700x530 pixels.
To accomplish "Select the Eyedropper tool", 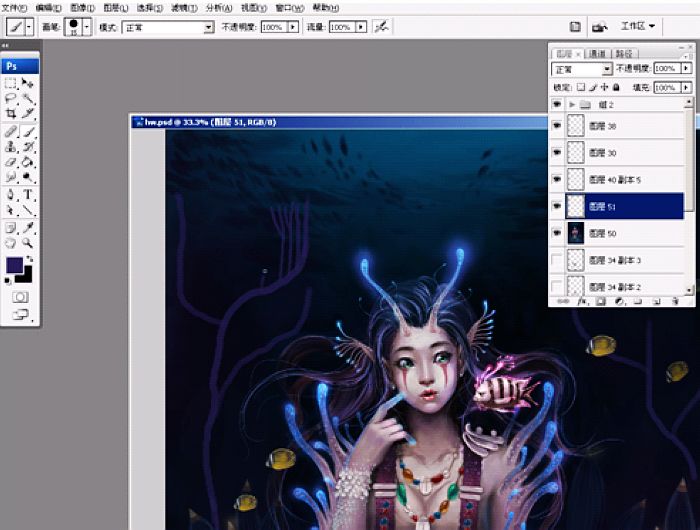I will (x=28, y=228).
